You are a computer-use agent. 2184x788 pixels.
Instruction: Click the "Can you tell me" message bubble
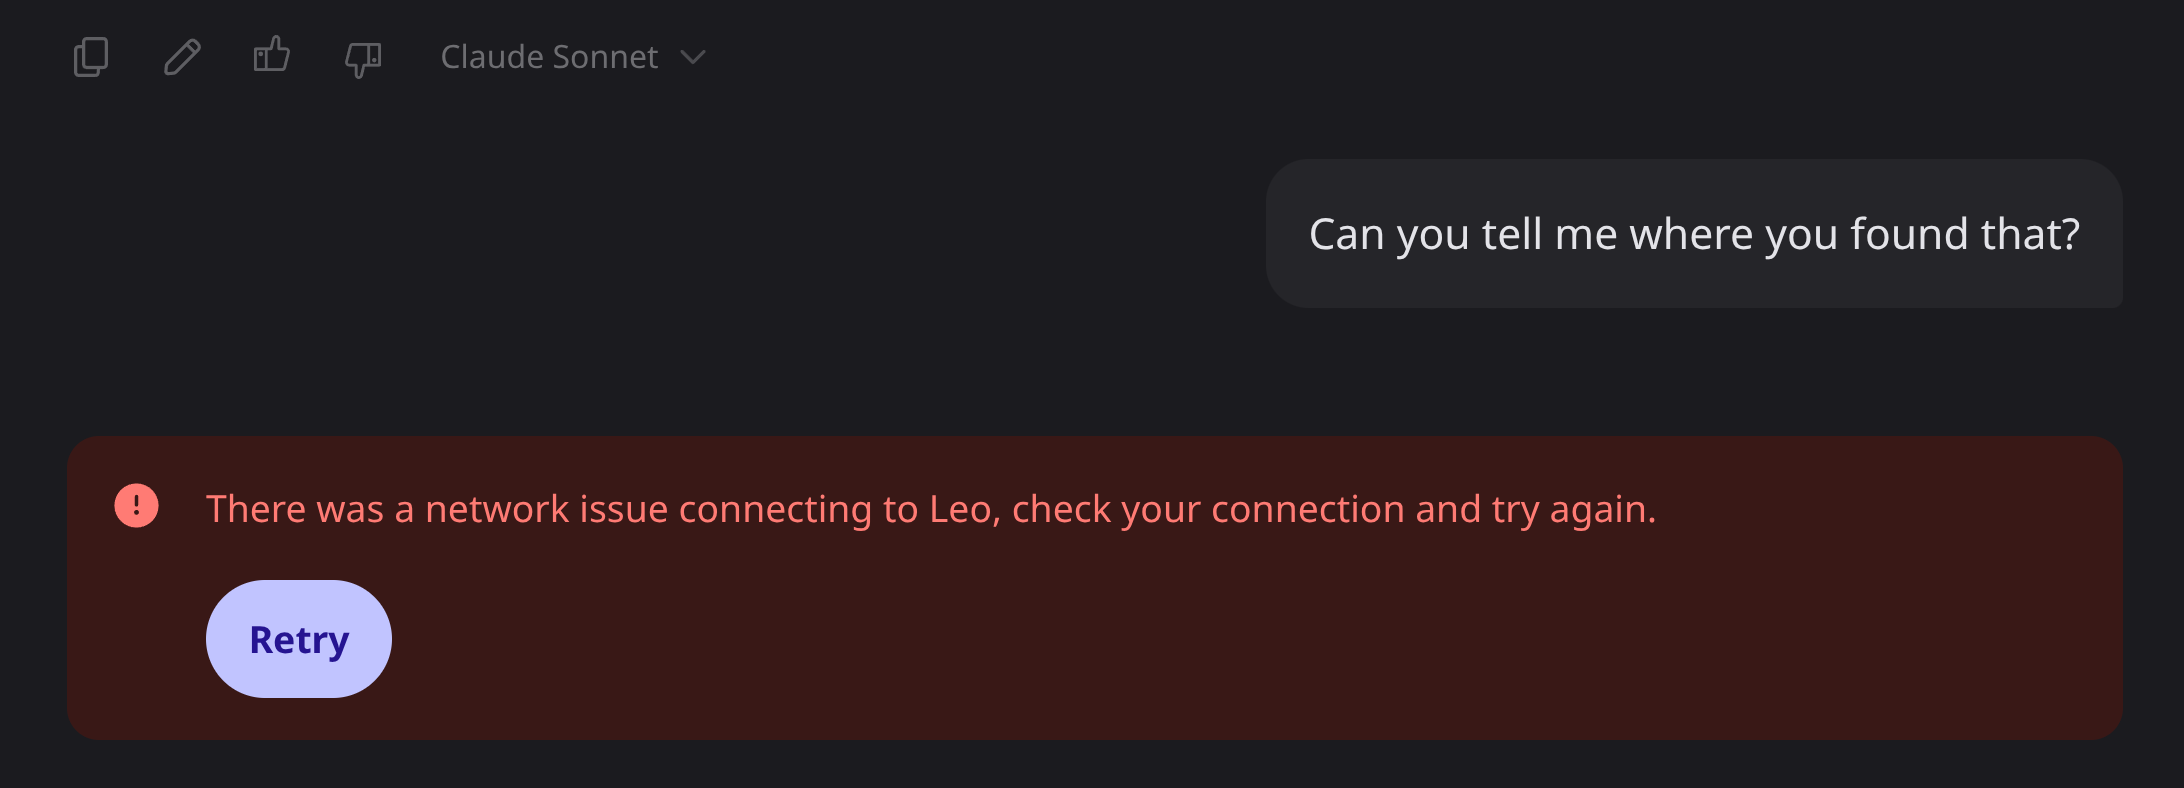1694,234
